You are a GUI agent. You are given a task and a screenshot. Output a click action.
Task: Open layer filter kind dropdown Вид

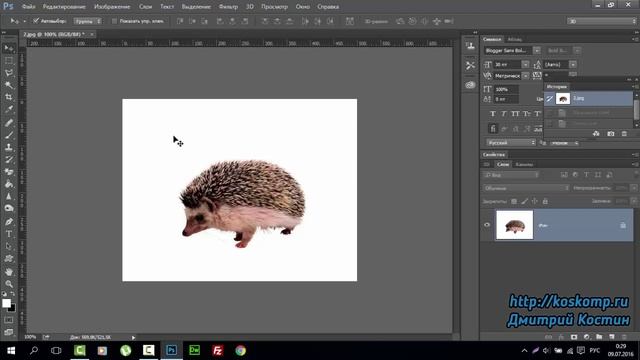[x=511, y=175]
